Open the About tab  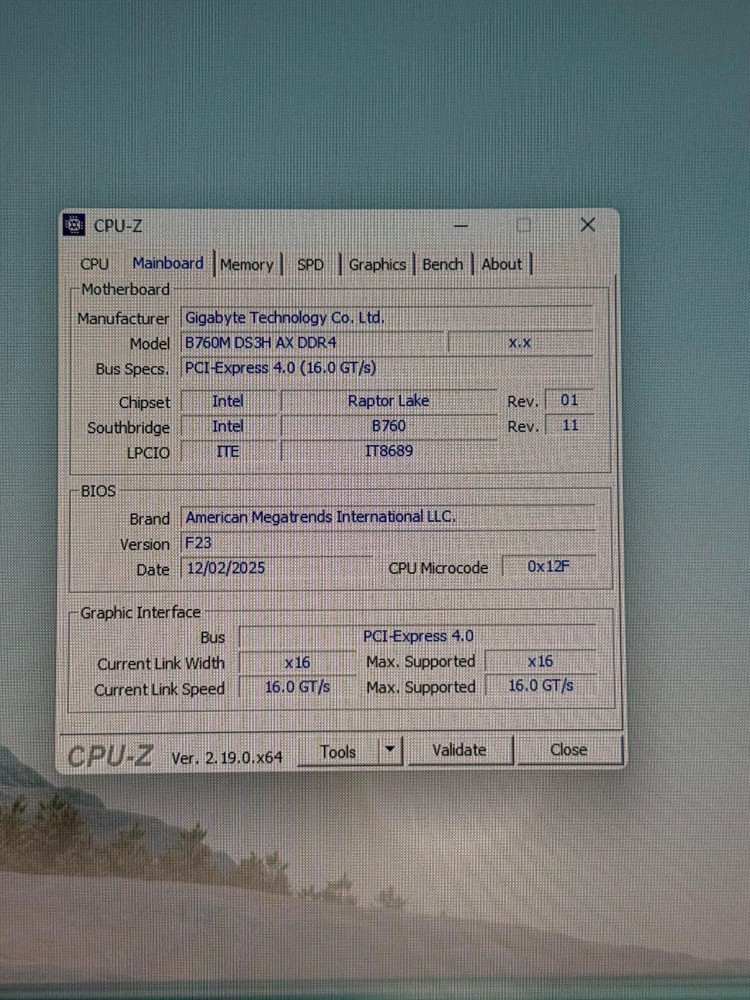coord(501,264)
